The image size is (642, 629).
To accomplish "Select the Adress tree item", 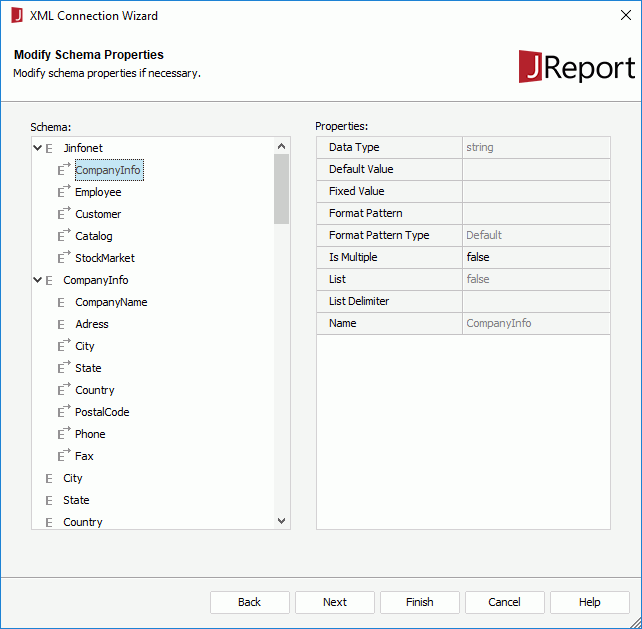I will 92,324.
